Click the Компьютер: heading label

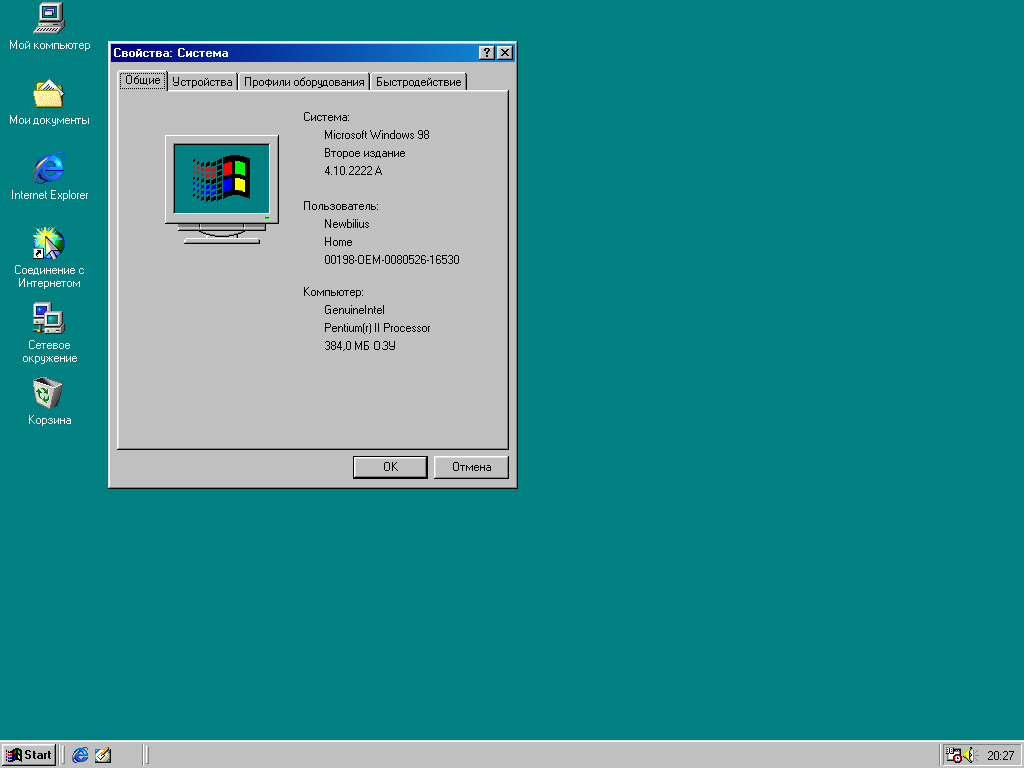333,293
